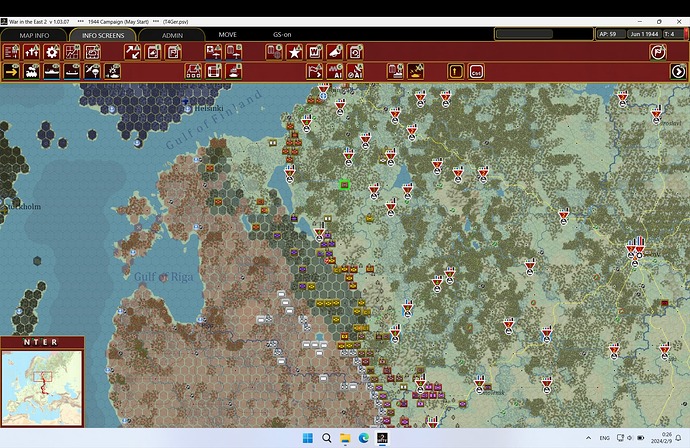Click the War in the East taskbar icon
This screenshot has width=690, height=448.
point(382,438)
